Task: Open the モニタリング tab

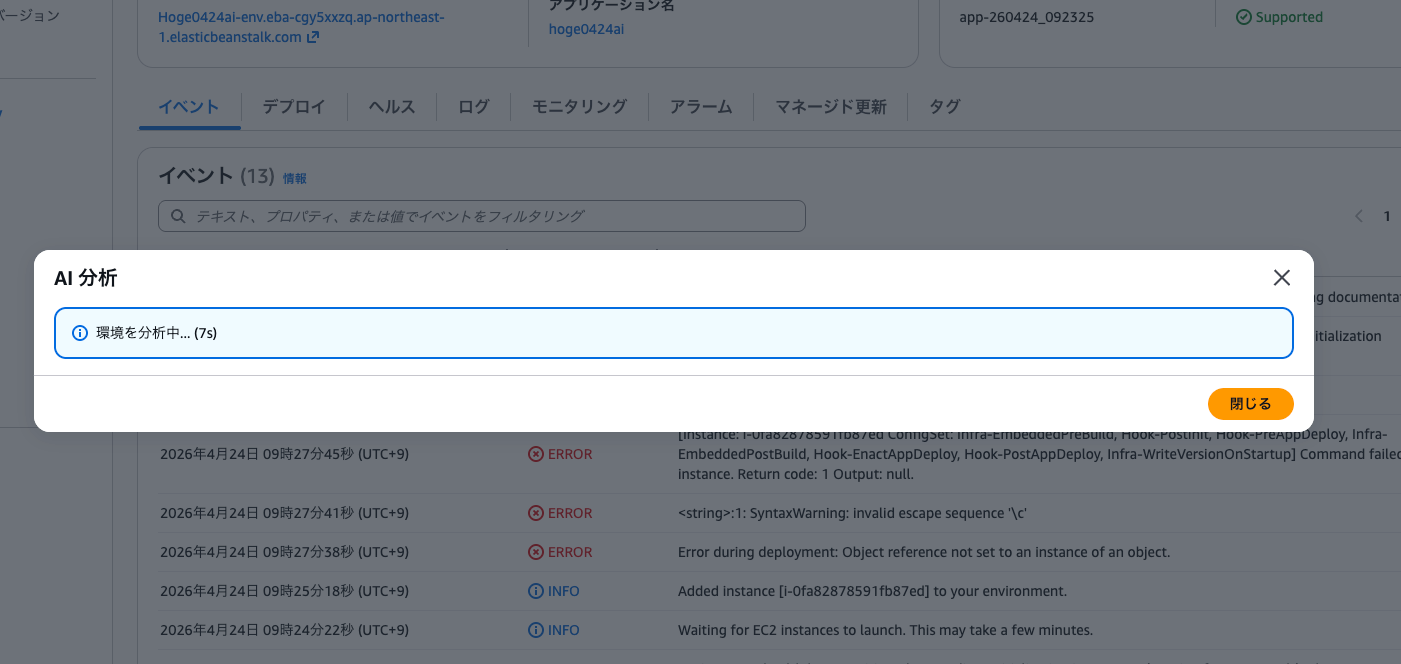Action: click(x=578, y=106)
